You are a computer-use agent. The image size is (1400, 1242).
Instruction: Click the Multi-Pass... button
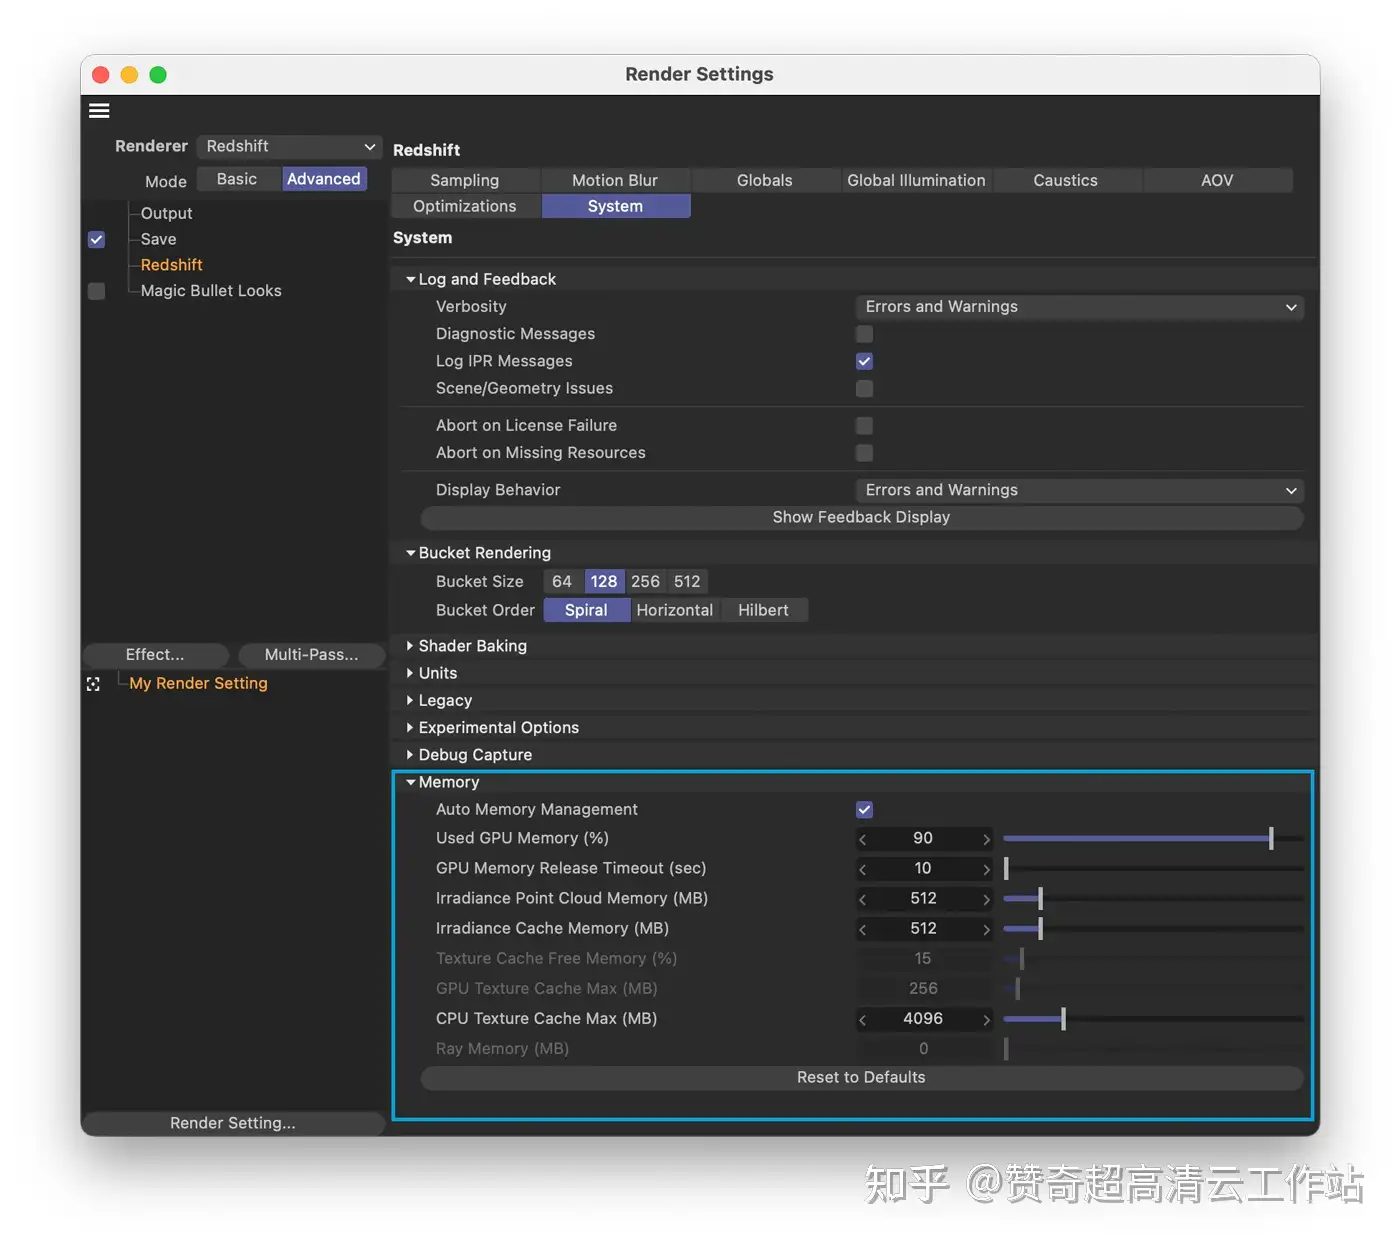pyautogui.click(x=311, y=655)
